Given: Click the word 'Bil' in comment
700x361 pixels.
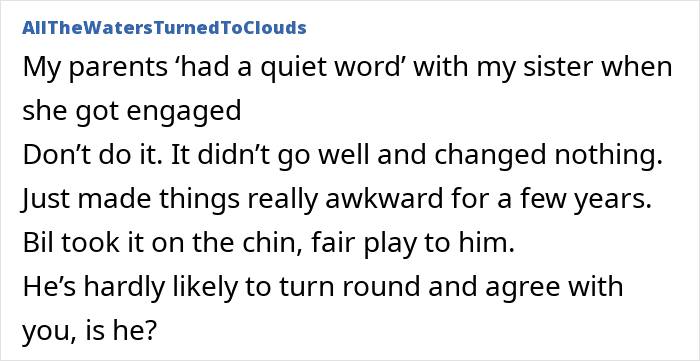Looking at the screenshot, I should (x=38, y=243).
